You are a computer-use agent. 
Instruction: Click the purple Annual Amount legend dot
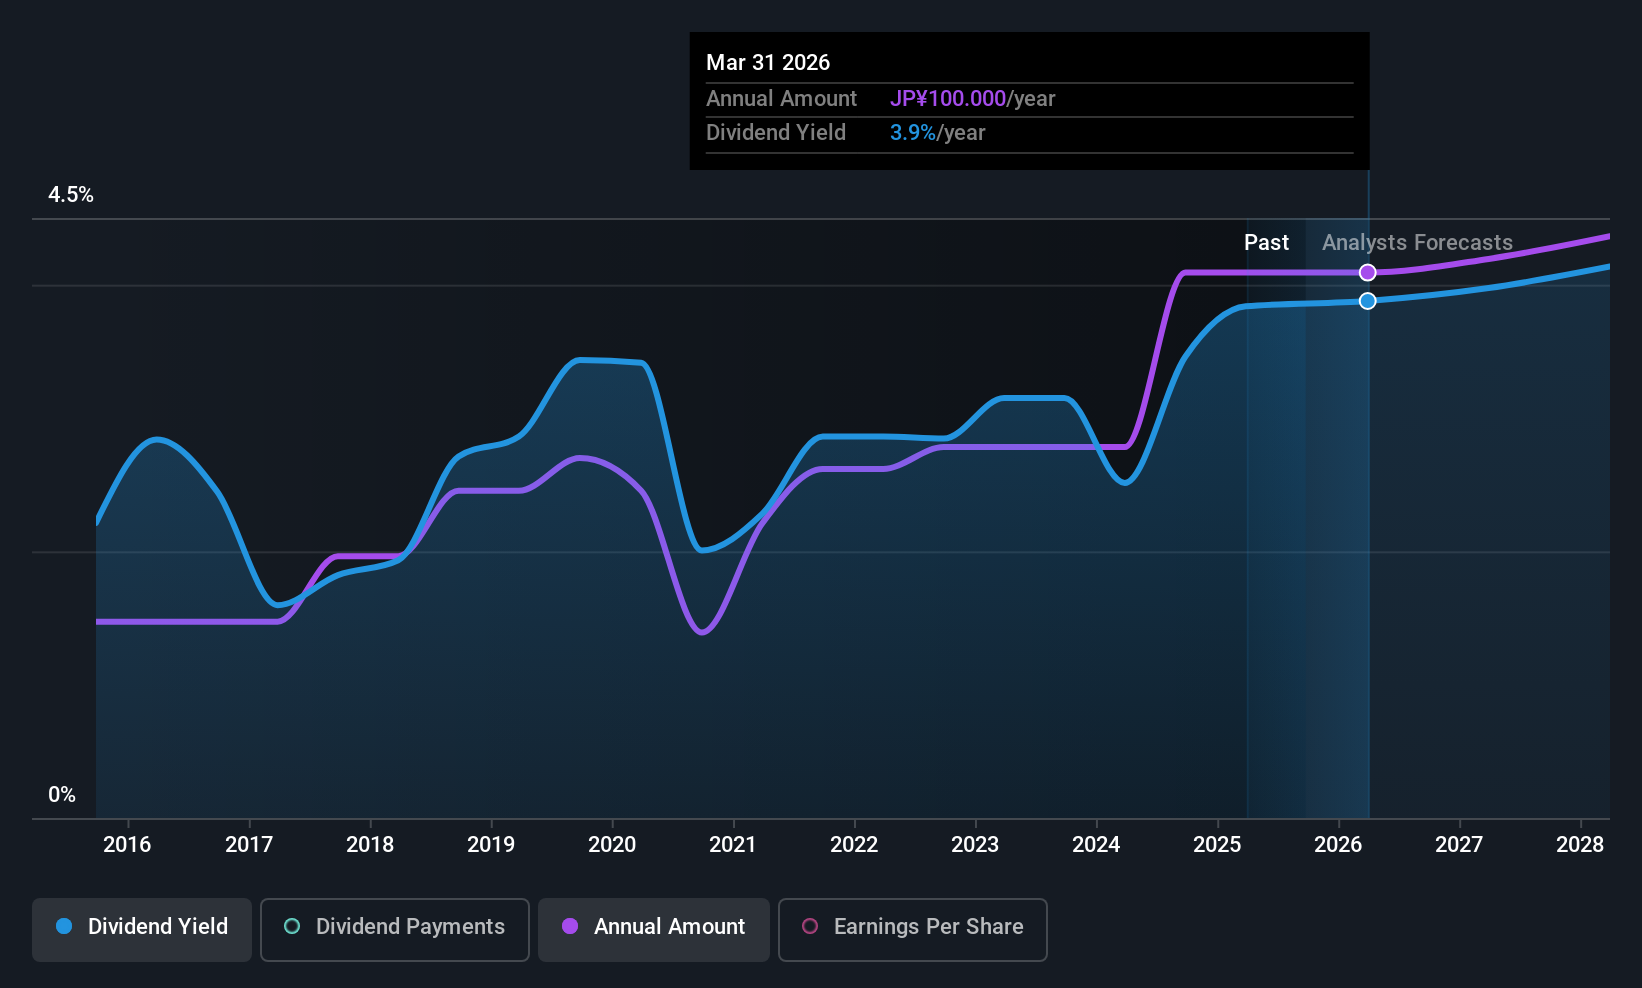[570, 926]
